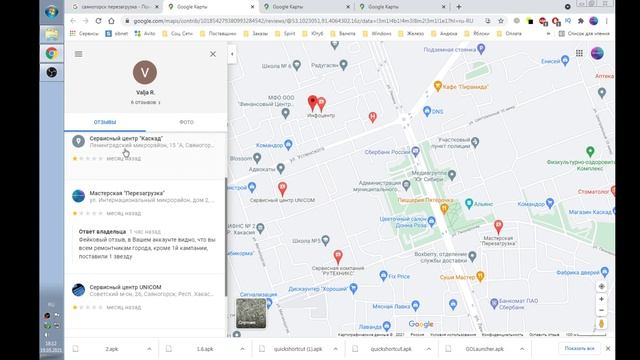
Task: Click the Сервисный центр UNICOM map pin
Action: tap(282, 189)
